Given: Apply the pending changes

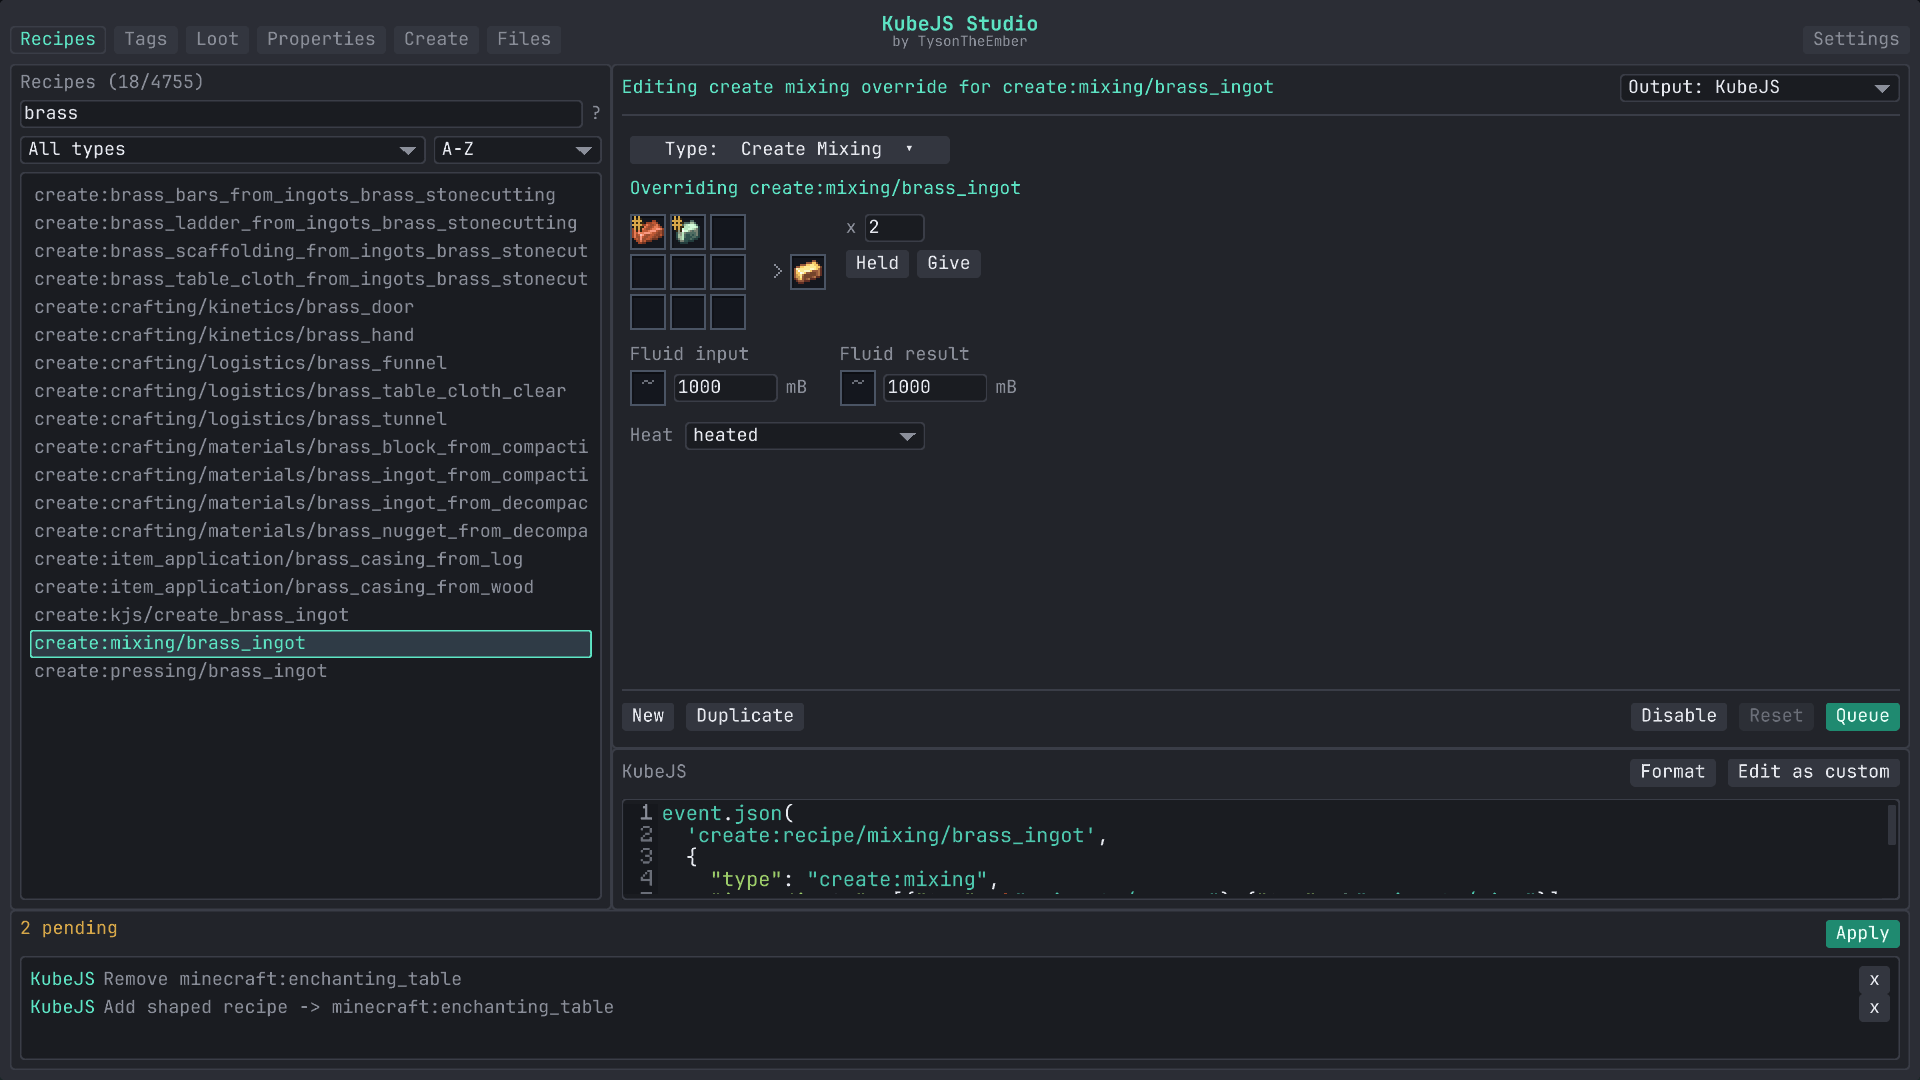Looking at the screenshot, I should [1862, 934].
